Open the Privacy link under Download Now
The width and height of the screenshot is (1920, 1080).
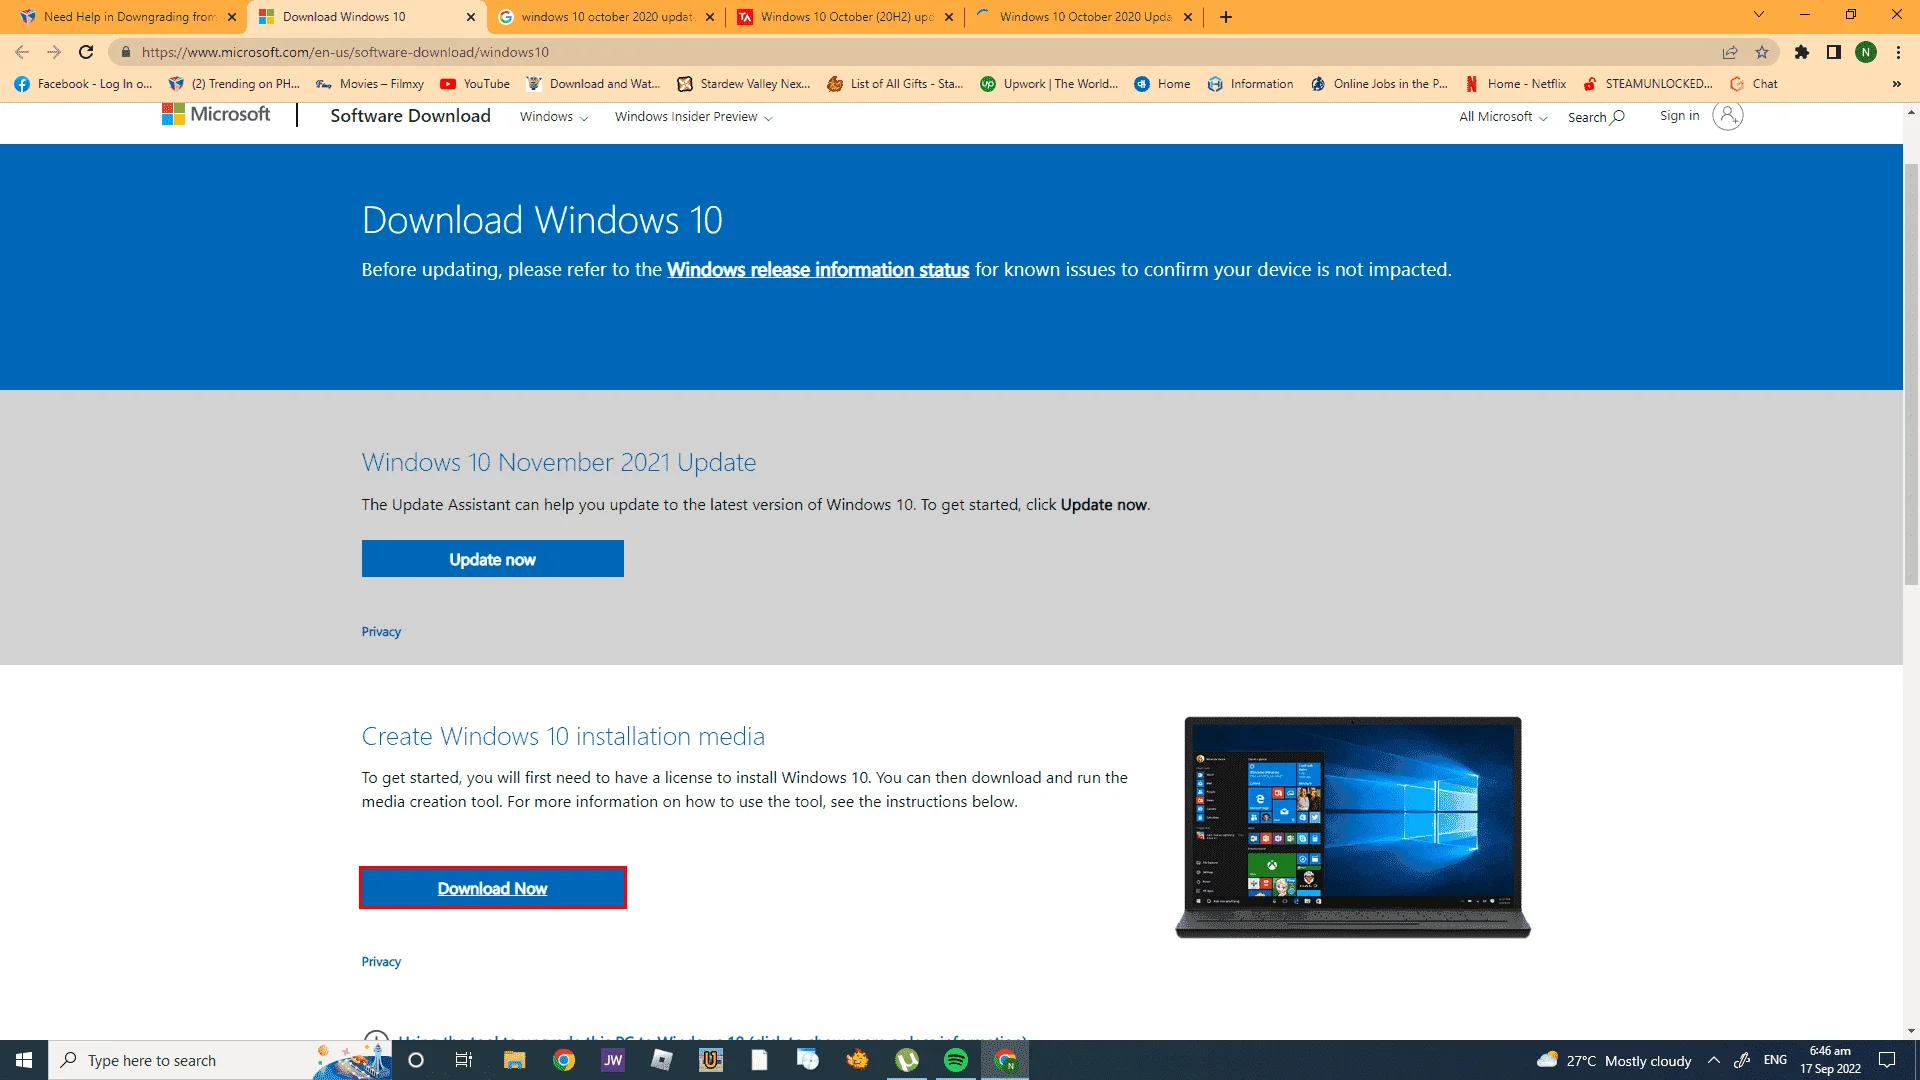381,962
